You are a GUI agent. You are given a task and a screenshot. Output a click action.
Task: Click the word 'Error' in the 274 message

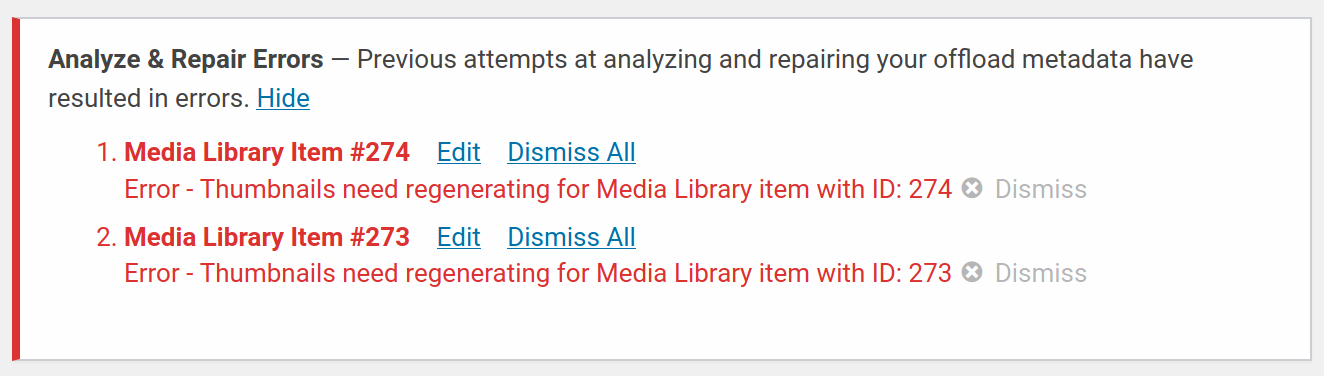(x=152, y=189)
